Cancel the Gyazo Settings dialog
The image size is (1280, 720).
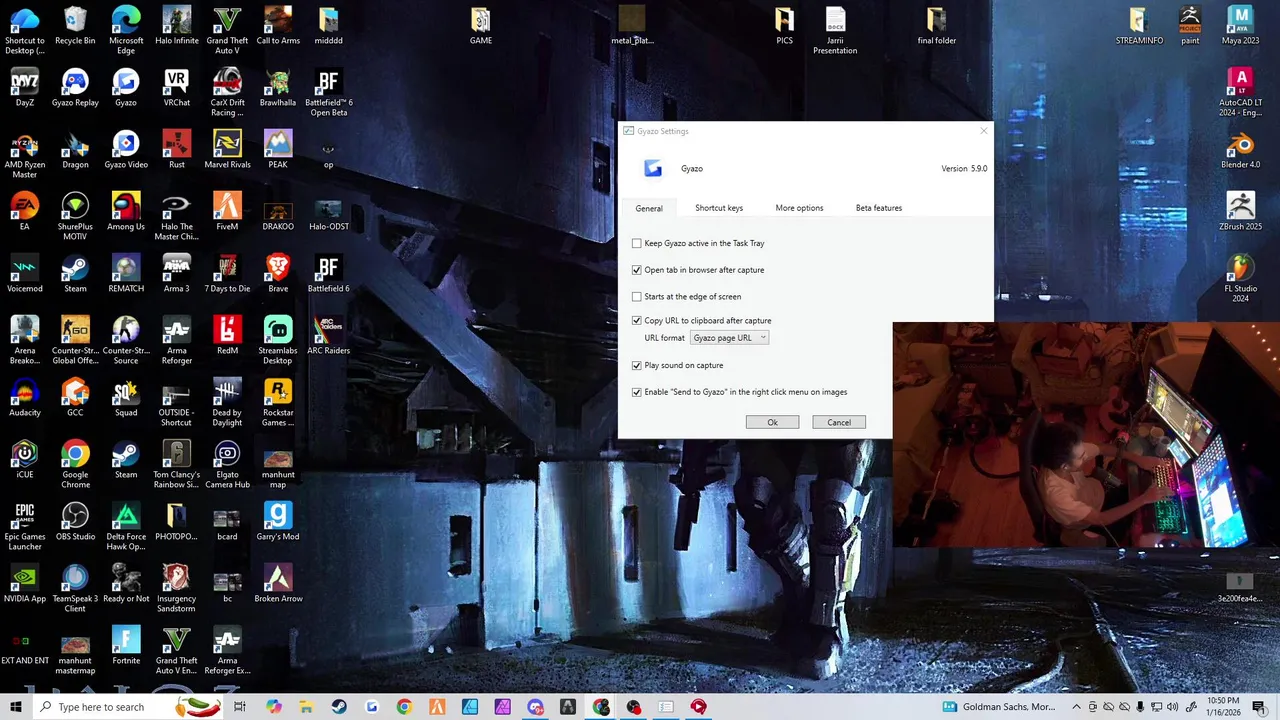point(839,422)
